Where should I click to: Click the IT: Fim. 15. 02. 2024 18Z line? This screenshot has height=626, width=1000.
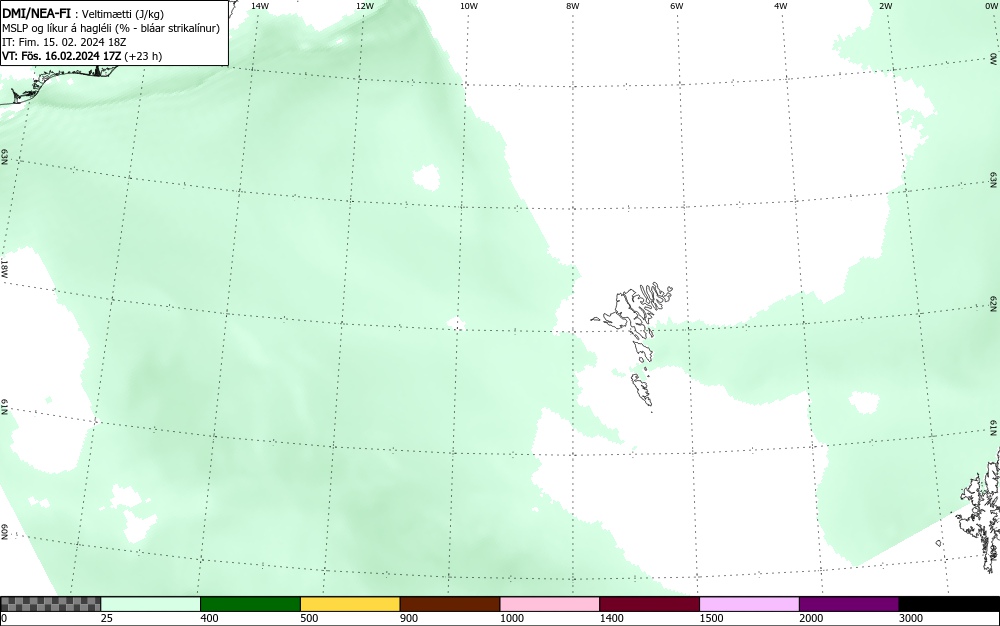[64, 42]
